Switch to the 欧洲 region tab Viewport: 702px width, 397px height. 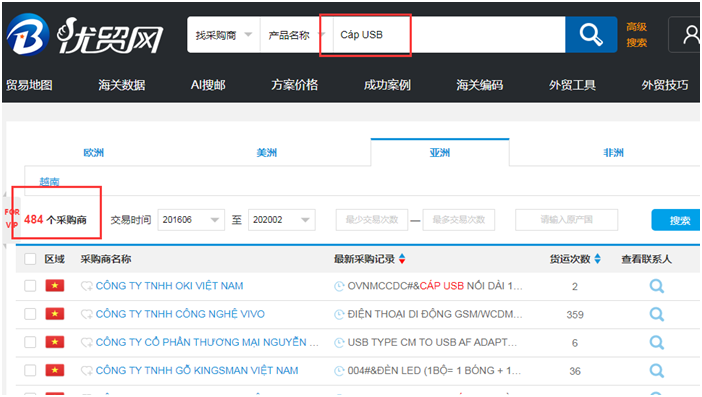94,153
